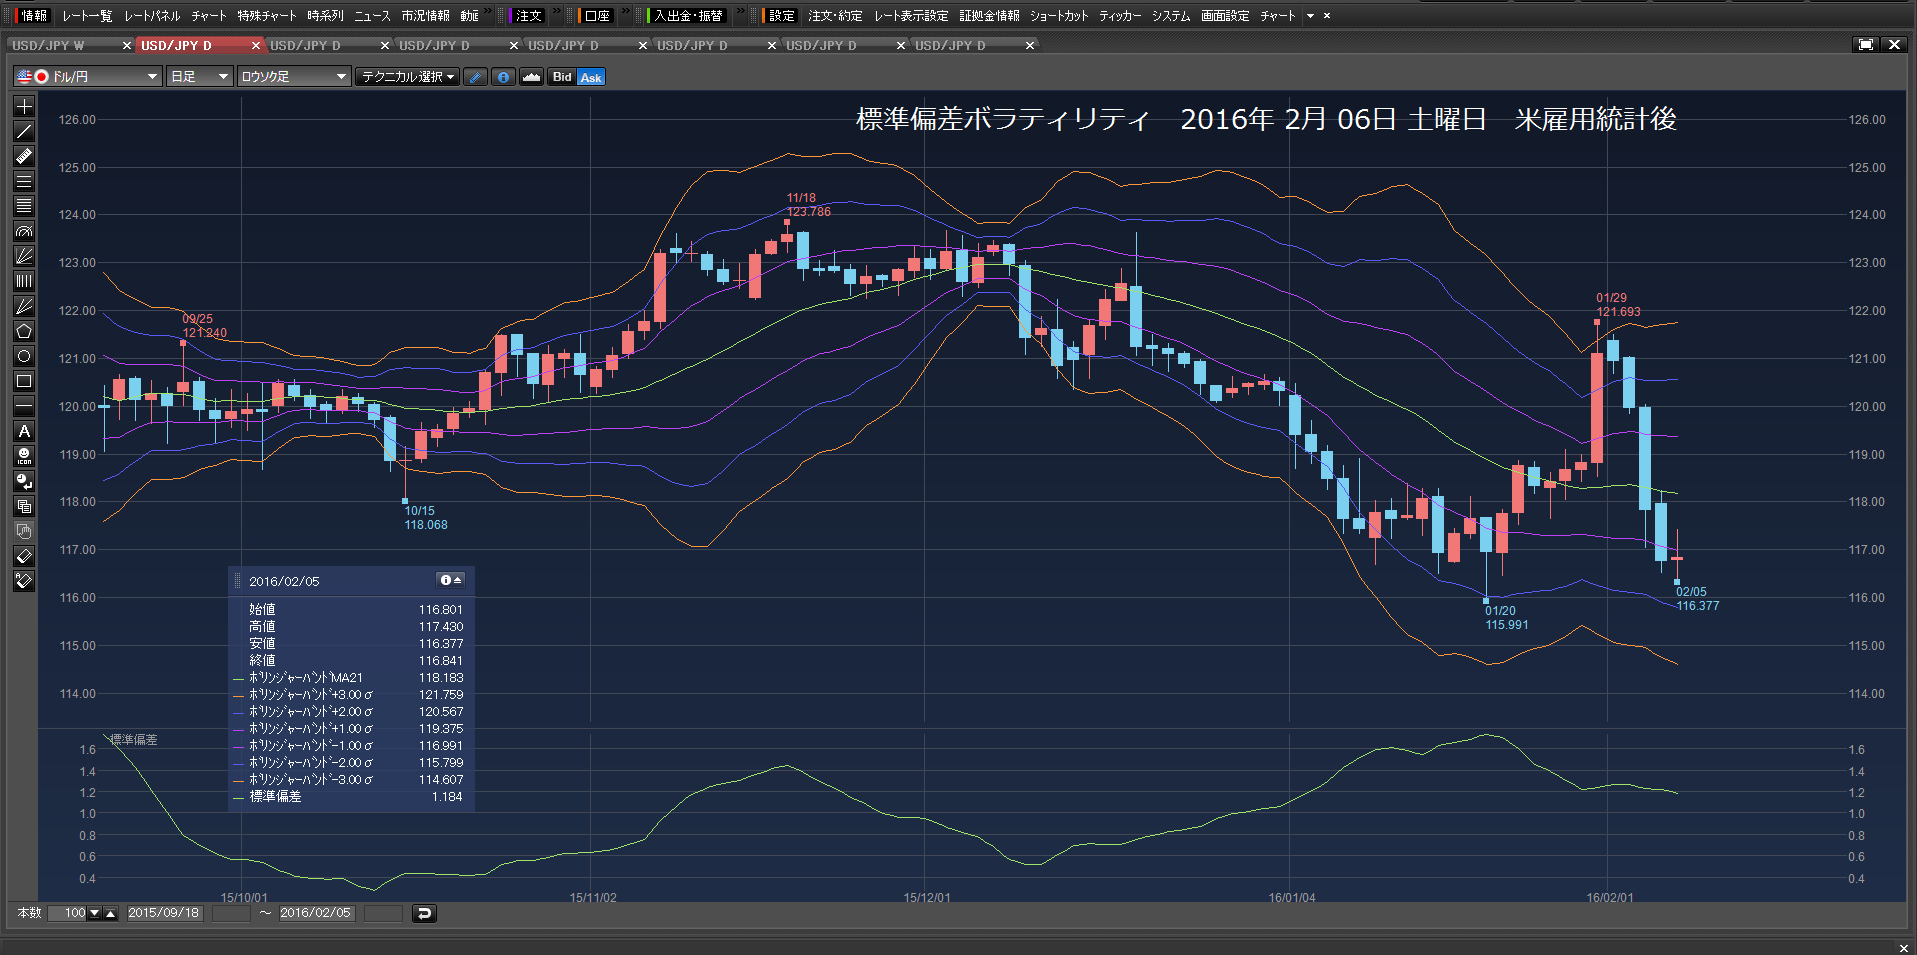Toggle the Bid price display

pyautogui.click(x=562, y=77)
